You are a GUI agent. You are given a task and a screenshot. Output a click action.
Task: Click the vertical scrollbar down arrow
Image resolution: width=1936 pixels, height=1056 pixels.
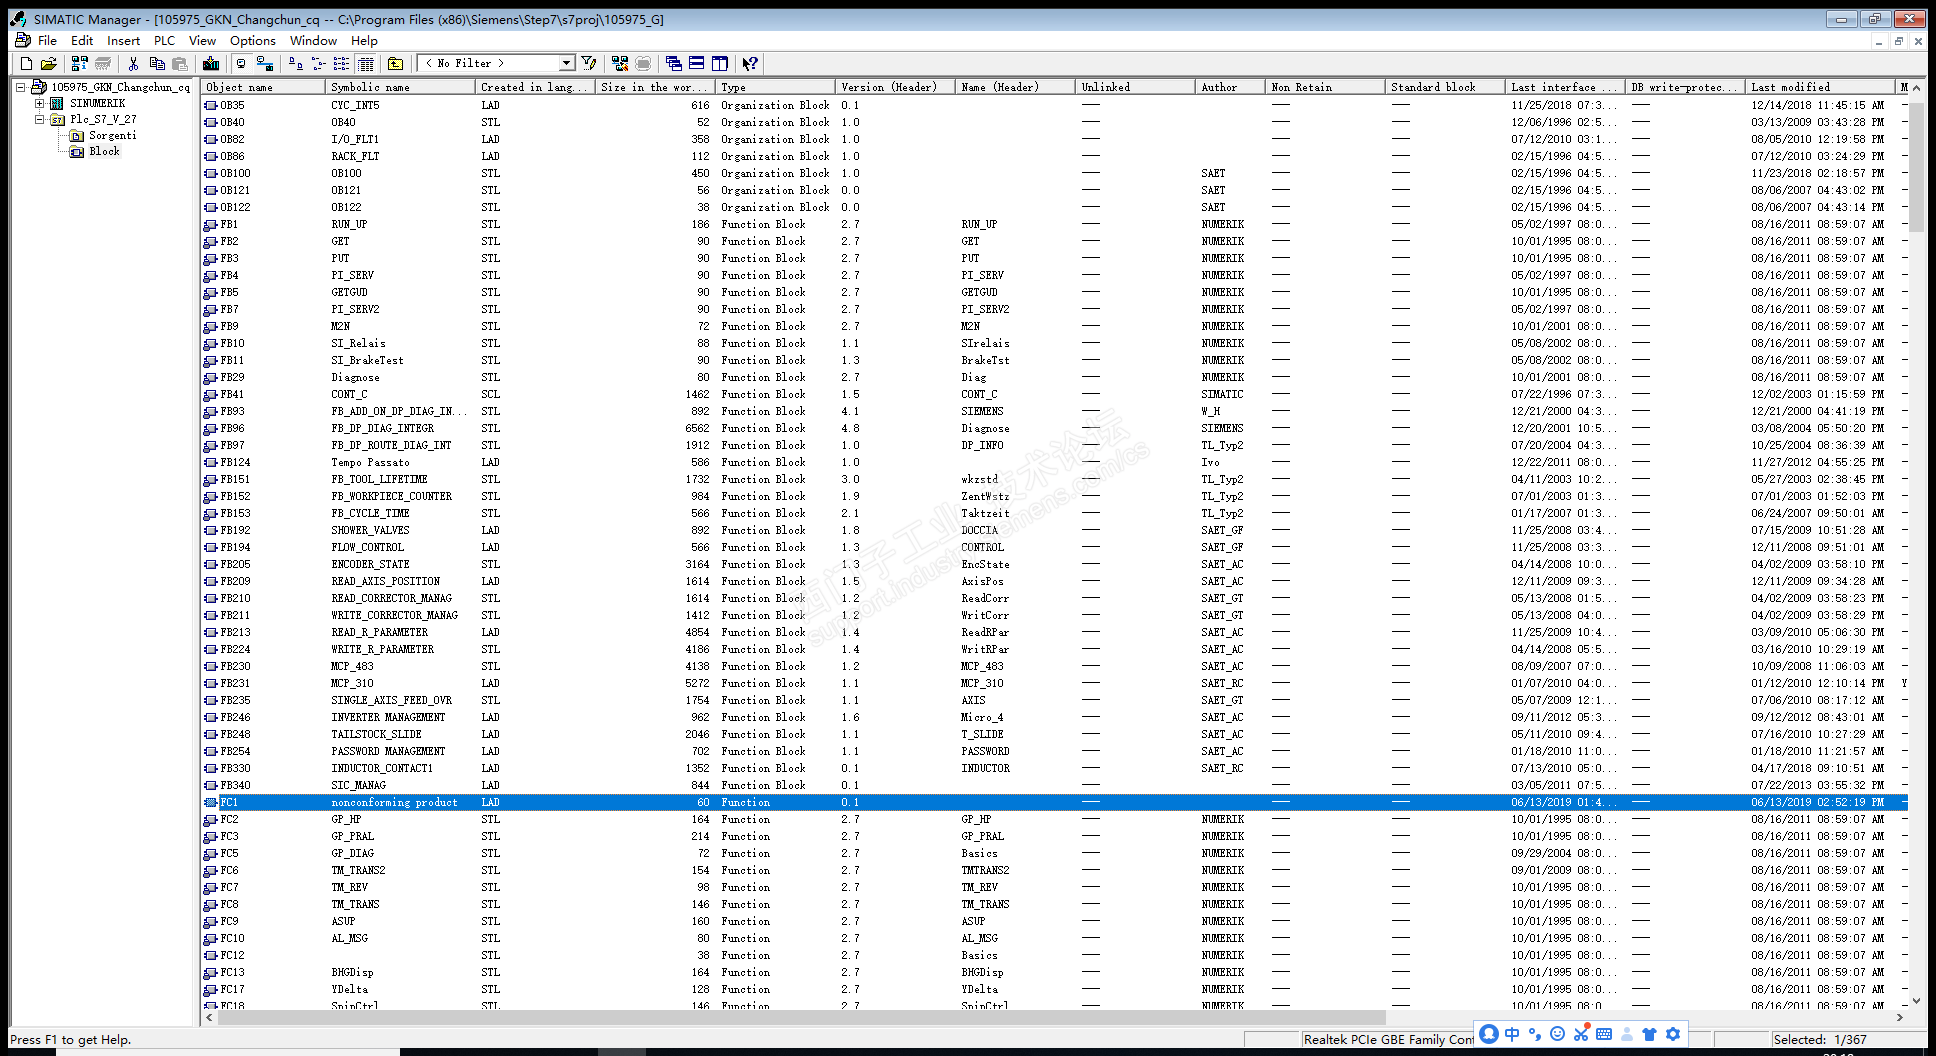[x=1917, y=1000]
